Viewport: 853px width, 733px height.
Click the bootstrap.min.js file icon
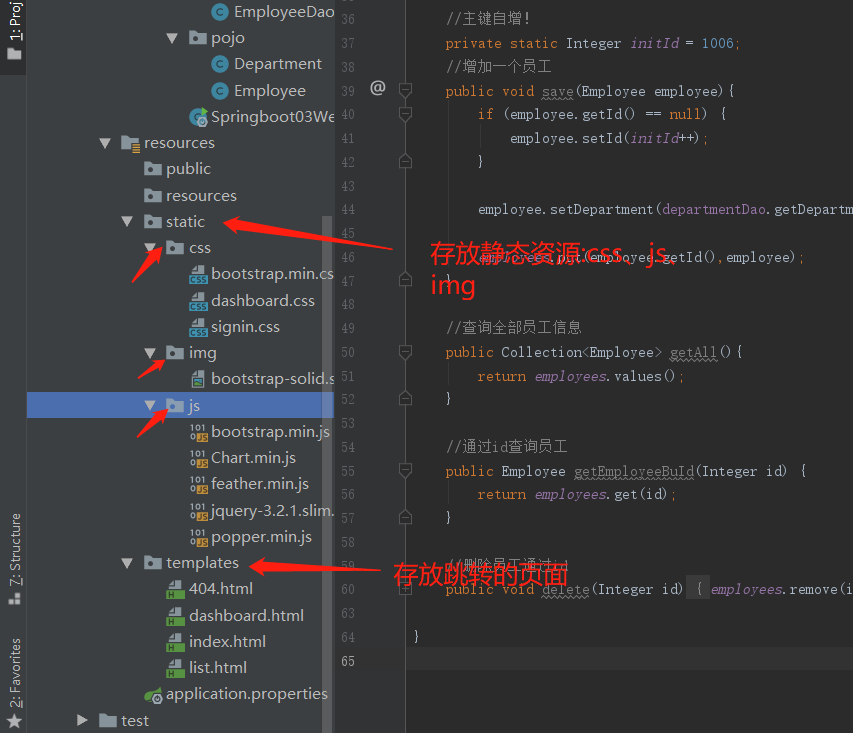pos(199,432)
